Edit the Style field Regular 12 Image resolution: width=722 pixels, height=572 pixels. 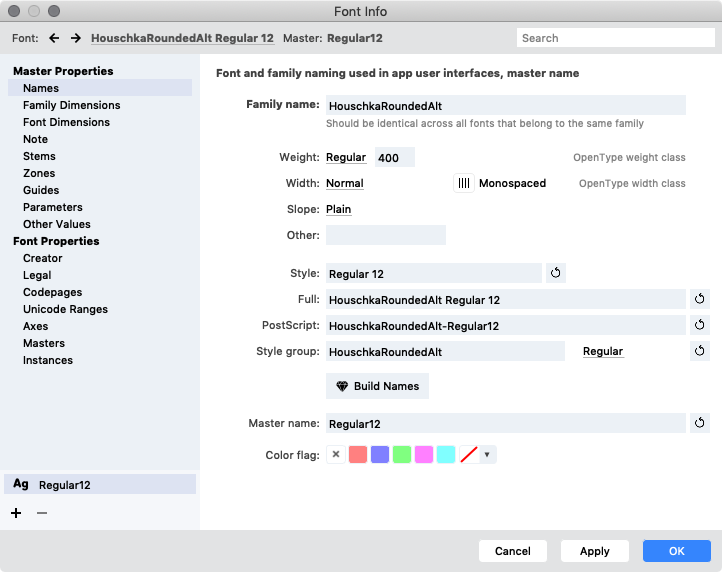click(434, 273)
